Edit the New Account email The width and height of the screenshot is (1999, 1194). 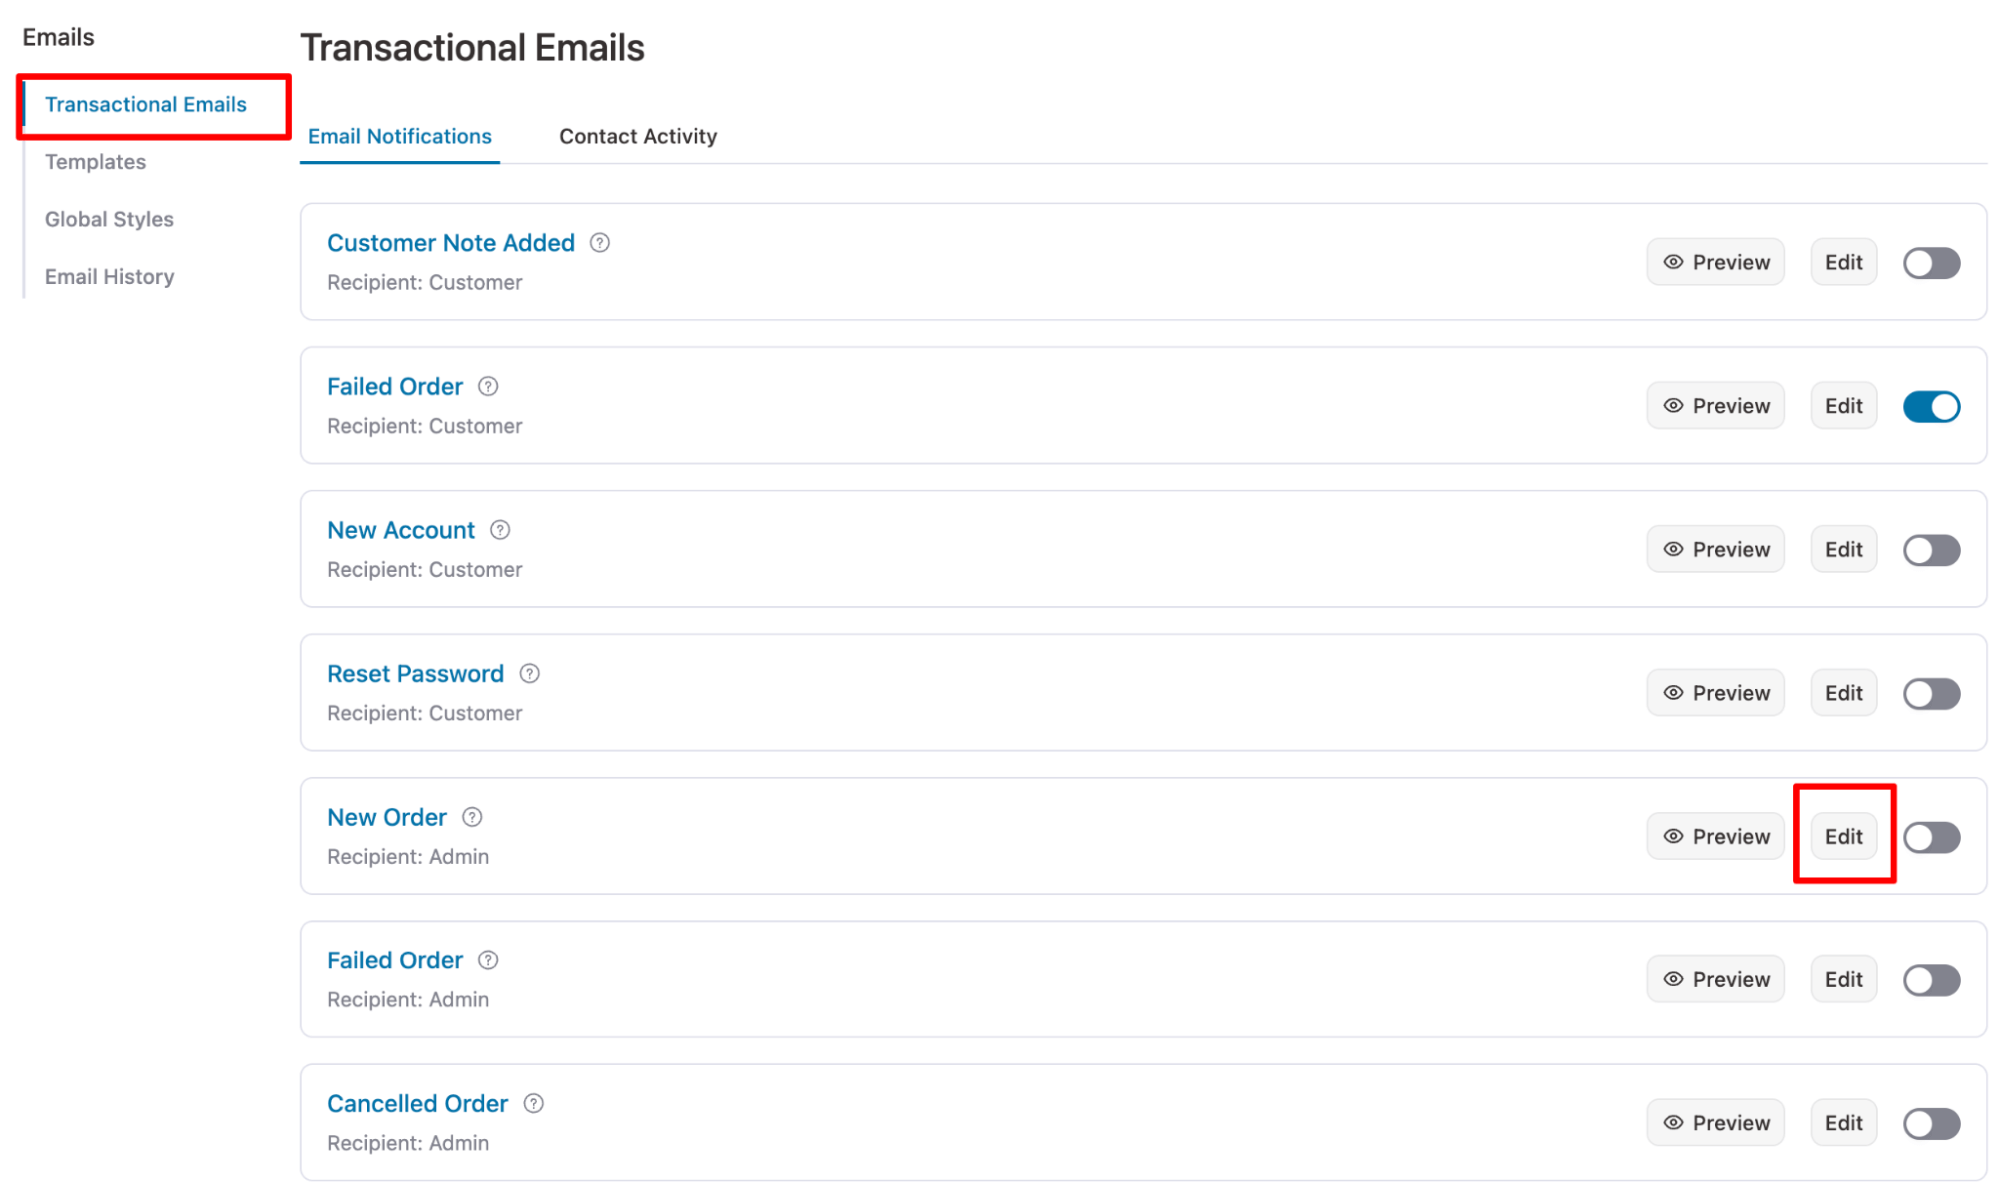(x=1843, y=549)
